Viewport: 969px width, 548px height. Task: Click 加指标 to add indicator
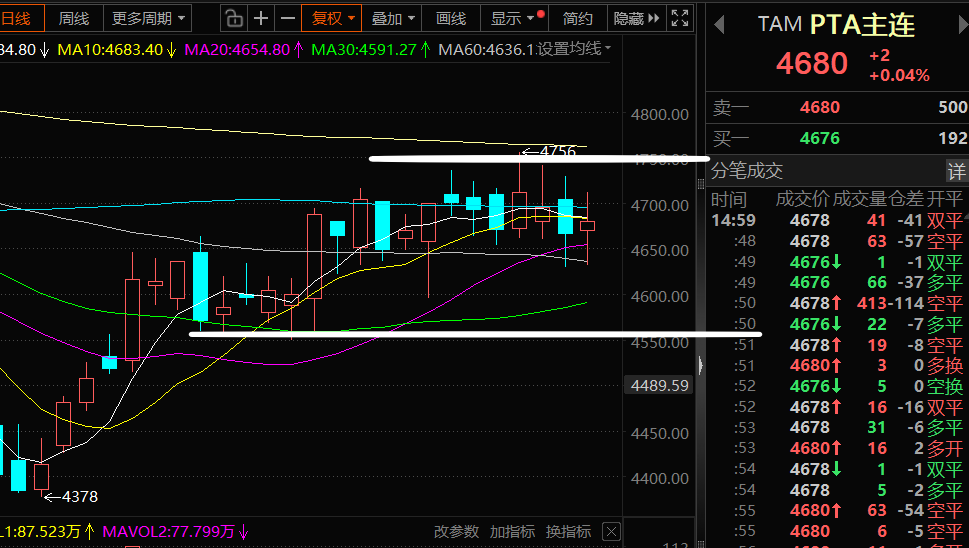[x=510, y=532]
